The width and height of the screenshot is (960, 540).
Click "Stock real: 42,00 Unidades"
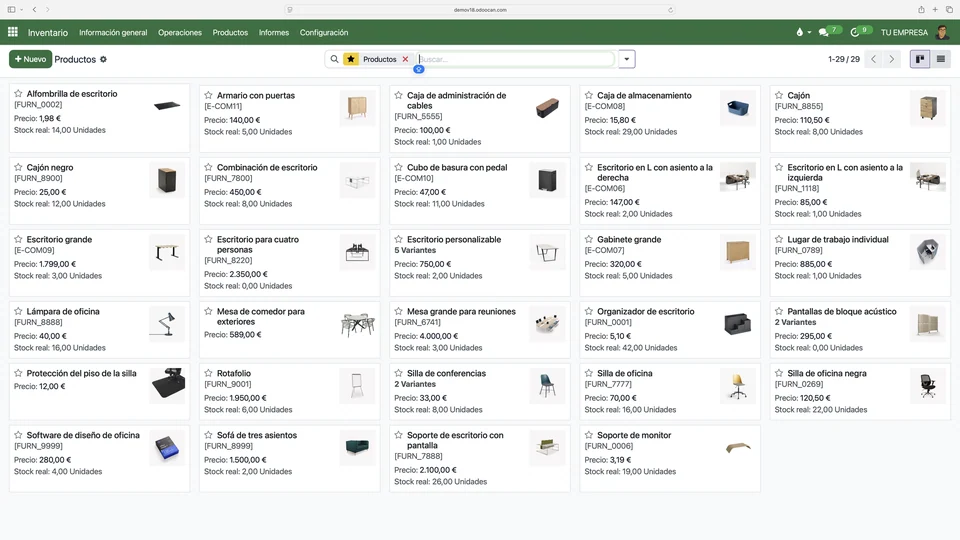pyautogui.click(x=631, y=348)
